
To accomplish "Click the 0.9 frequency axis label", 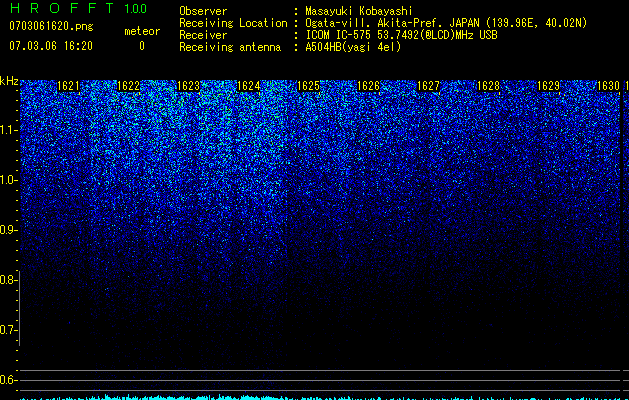I will [x=8, y=230].
